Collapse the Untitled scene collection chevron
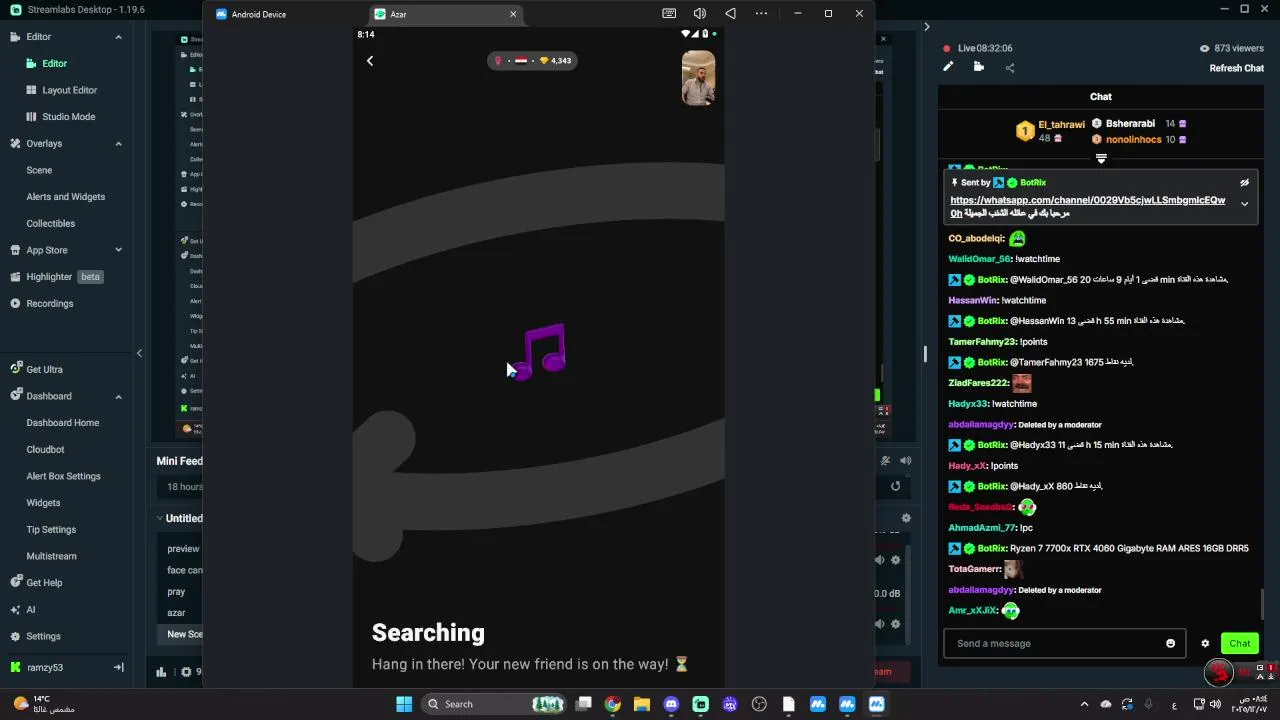The height and width of the screenshot is (720, 1280). tap(159, 518)
